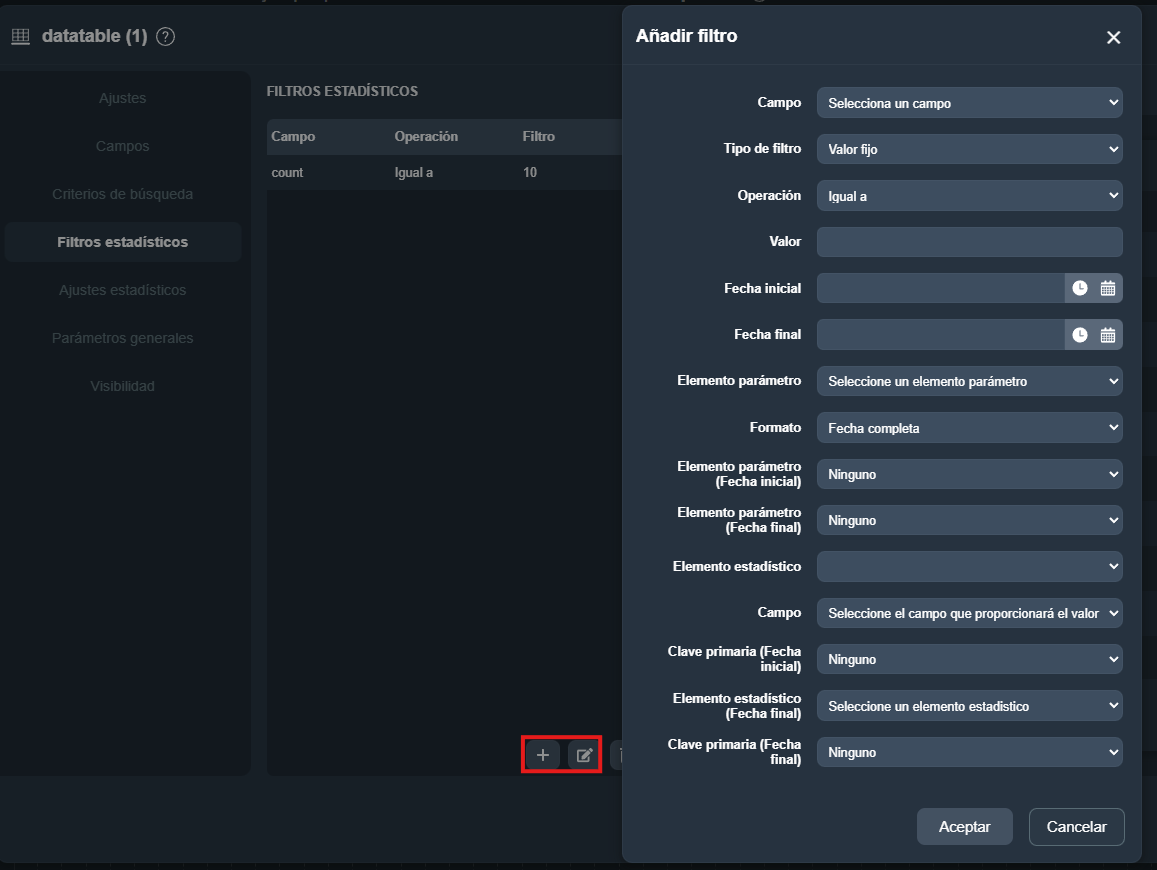The image size is (1157, 870).
Task: Open the time picker for Fecha final
Action: (1079, 334)
